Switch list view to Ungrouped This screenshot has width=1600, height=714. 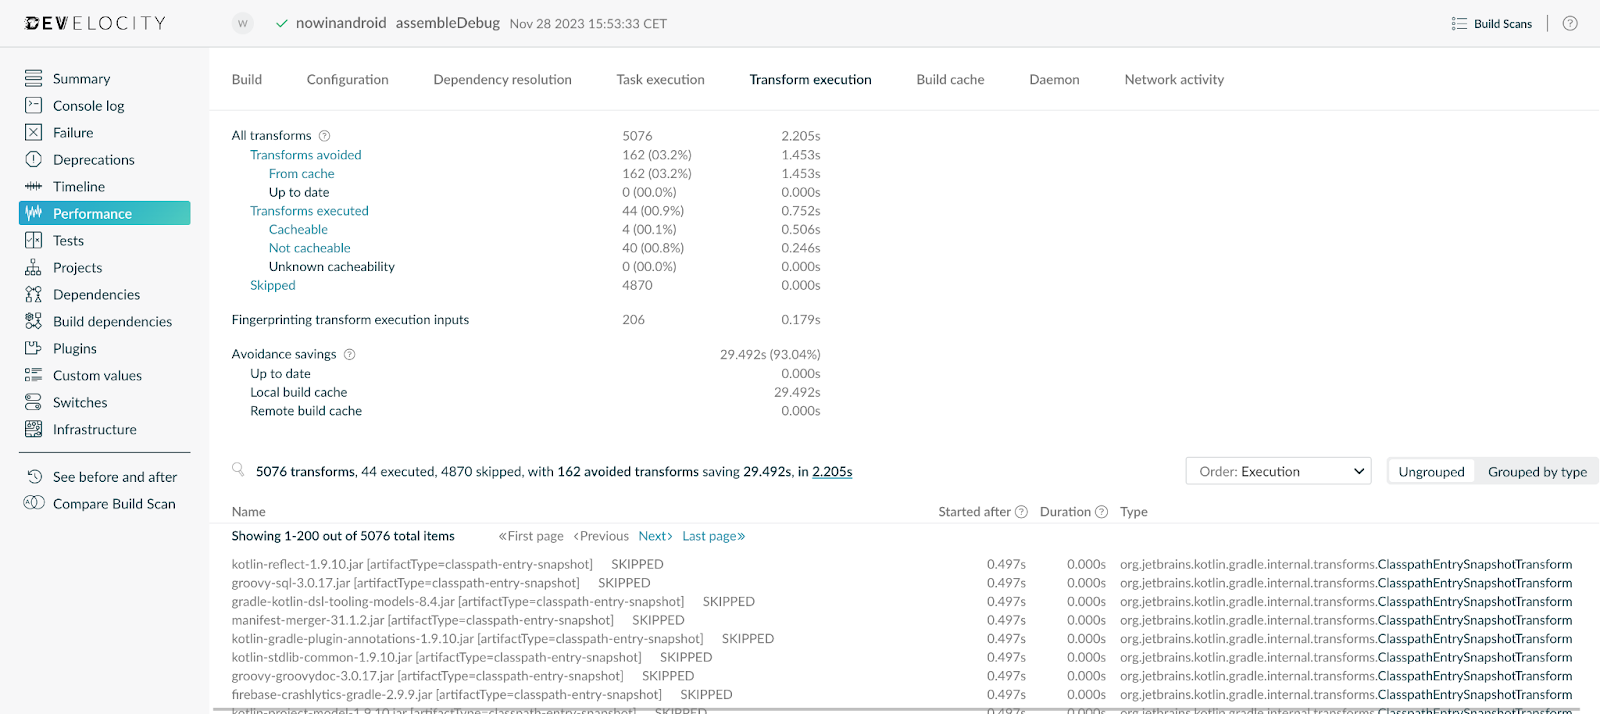point(1431,472)
